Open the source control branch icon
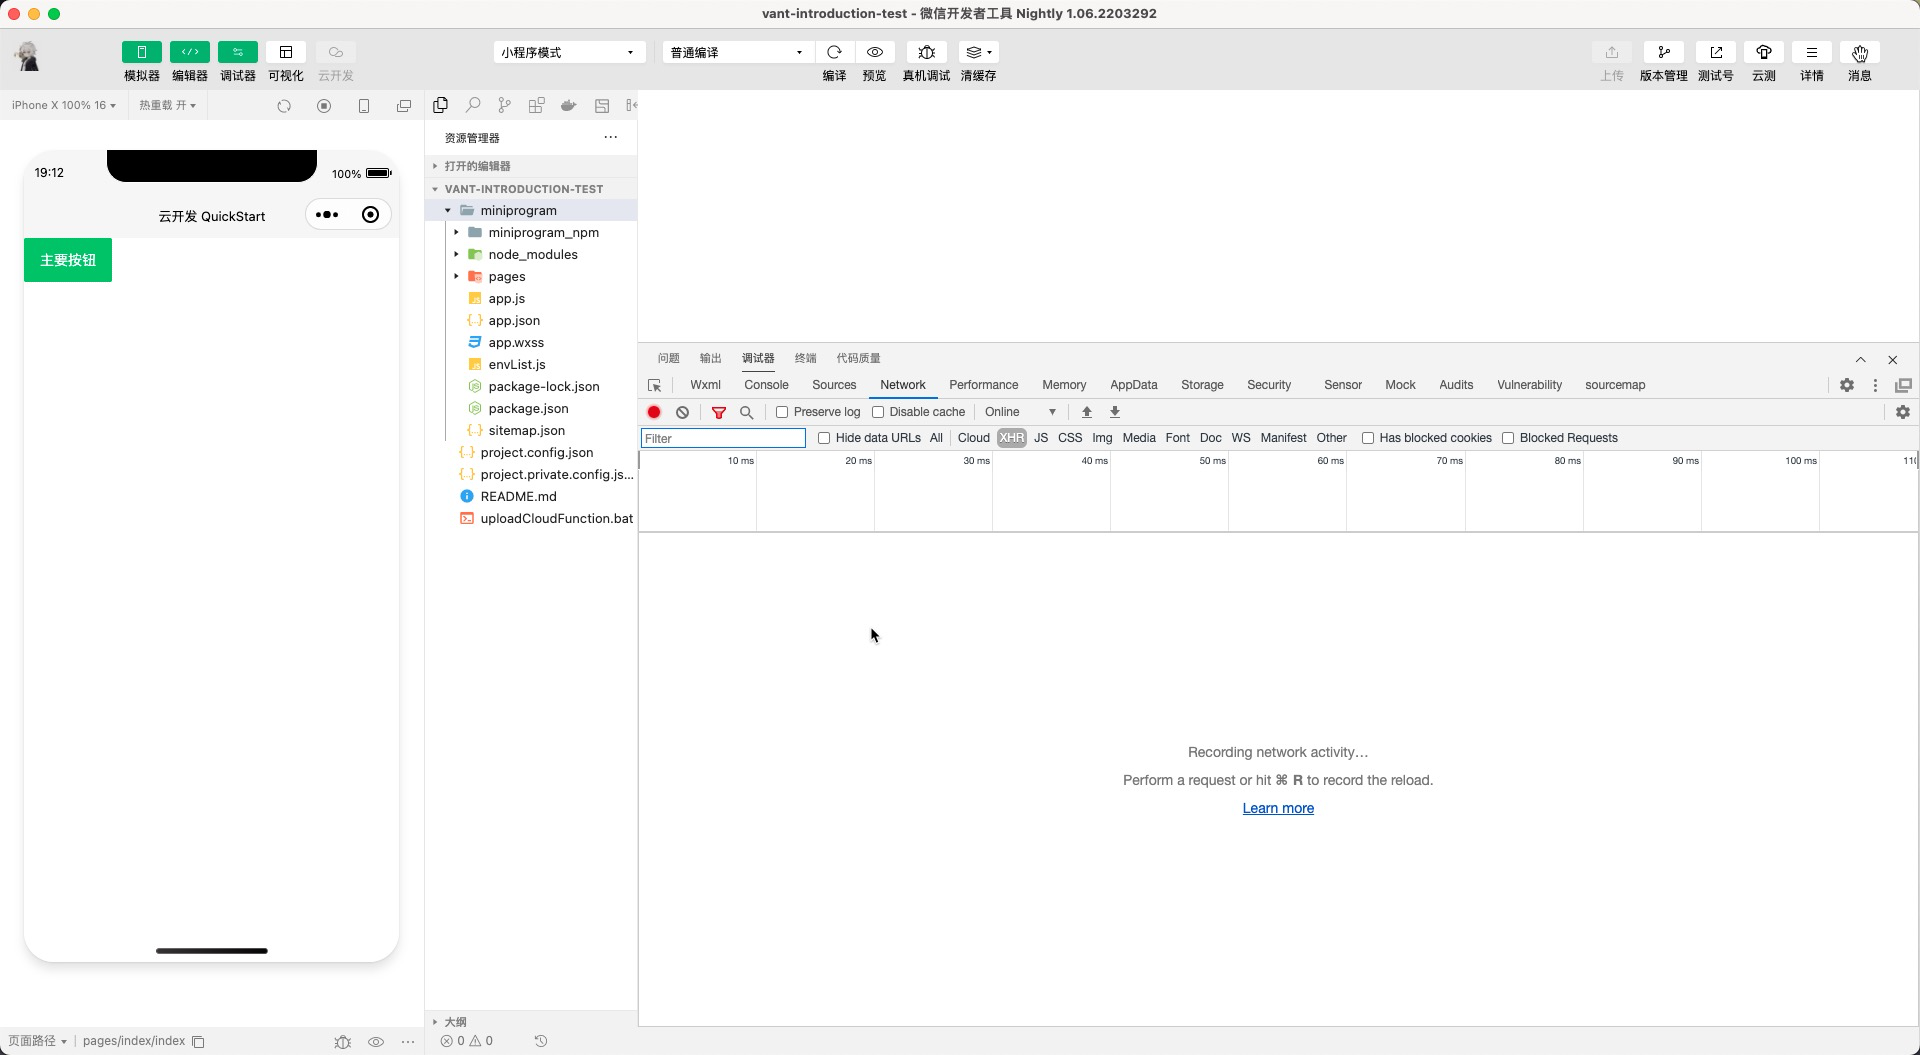 click(x=504, y=105)
